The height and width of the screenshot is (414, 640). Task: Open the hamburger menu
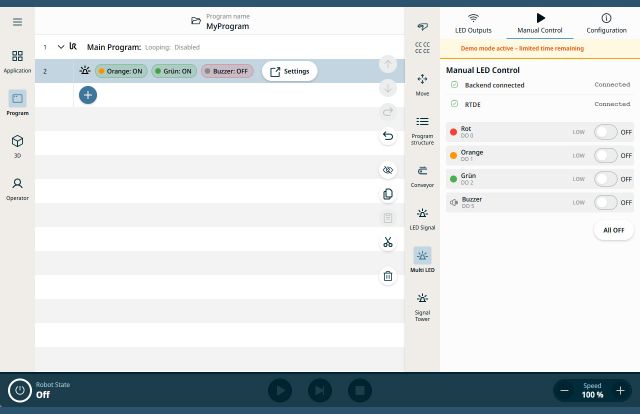pos(17,22)
